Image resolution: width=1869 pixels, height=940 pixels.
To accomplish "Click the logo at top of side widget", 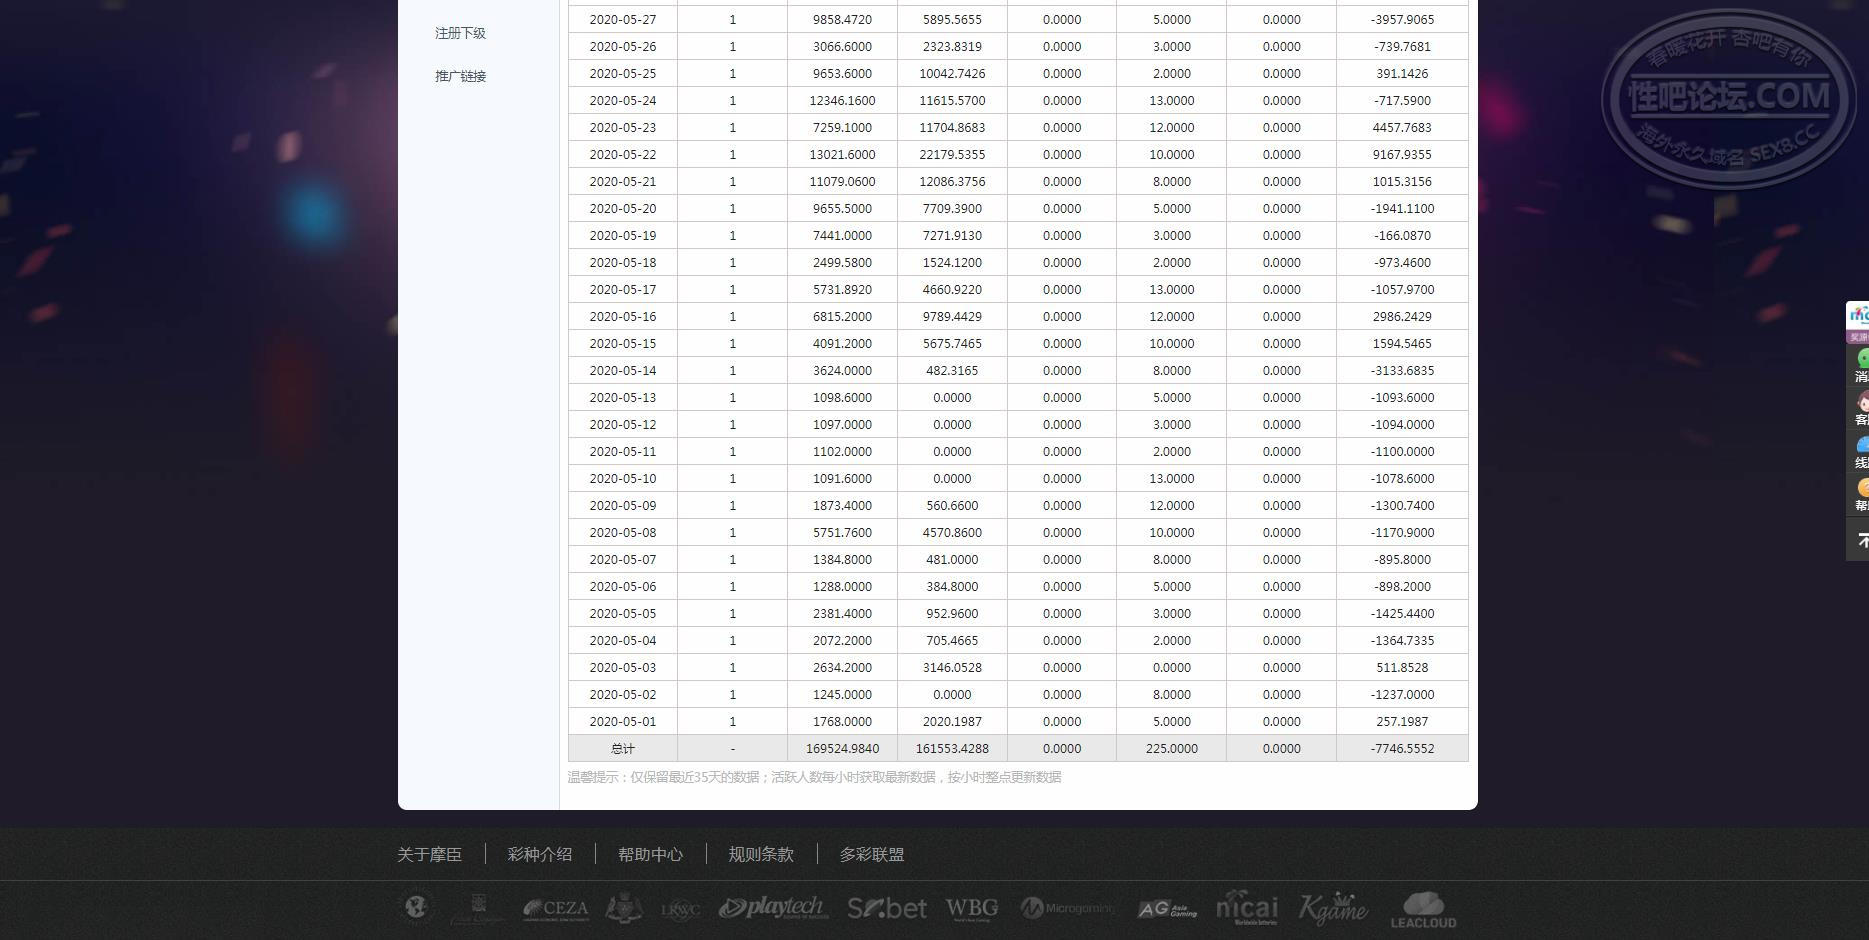I will (1859, 316).
